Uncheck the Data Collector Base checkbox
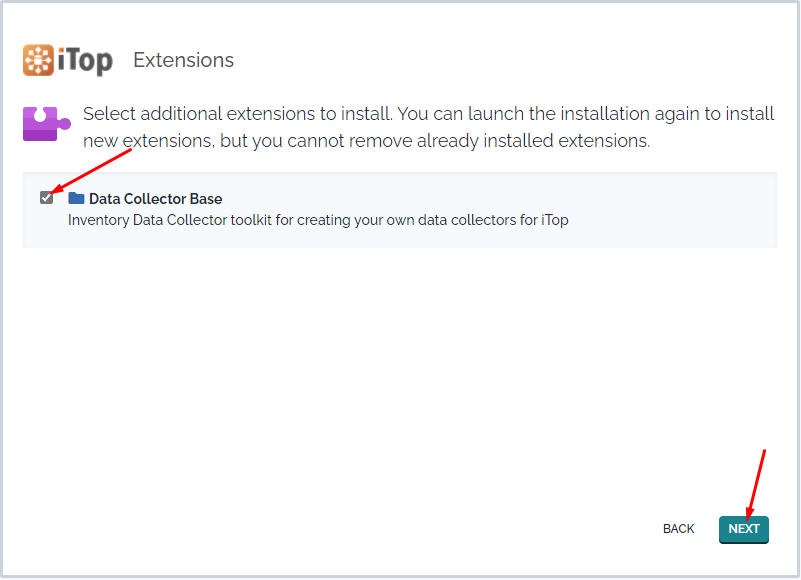This screenshot has width=801, height=580. click(x=46, y=198)
